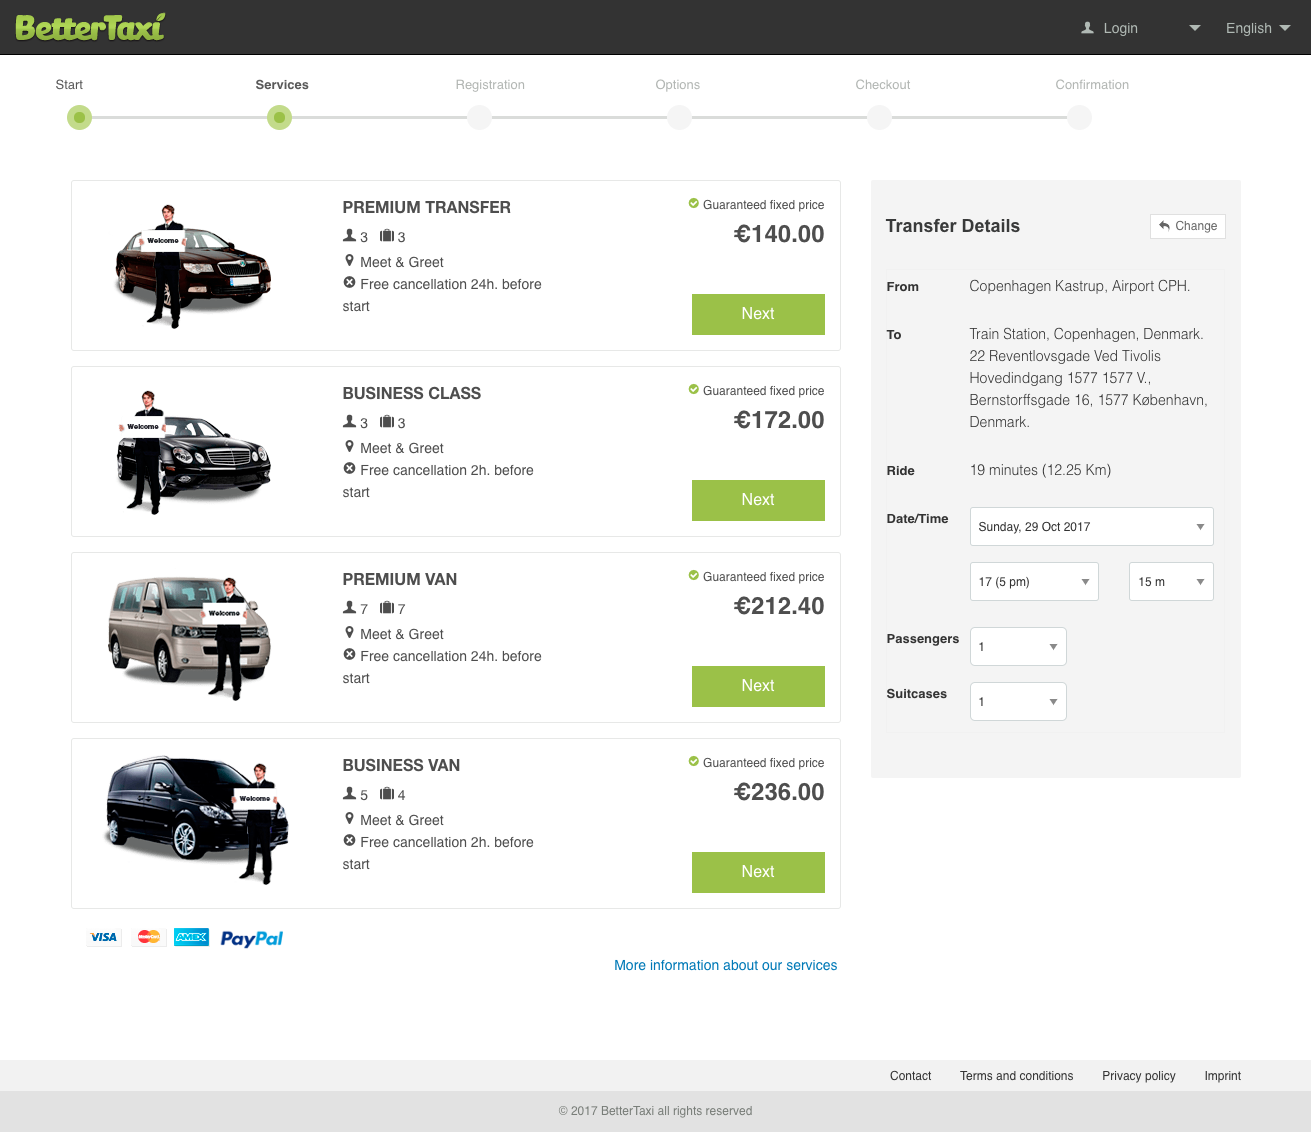
Task: Click the BetterTaxi logo
Action: point(90,27)
